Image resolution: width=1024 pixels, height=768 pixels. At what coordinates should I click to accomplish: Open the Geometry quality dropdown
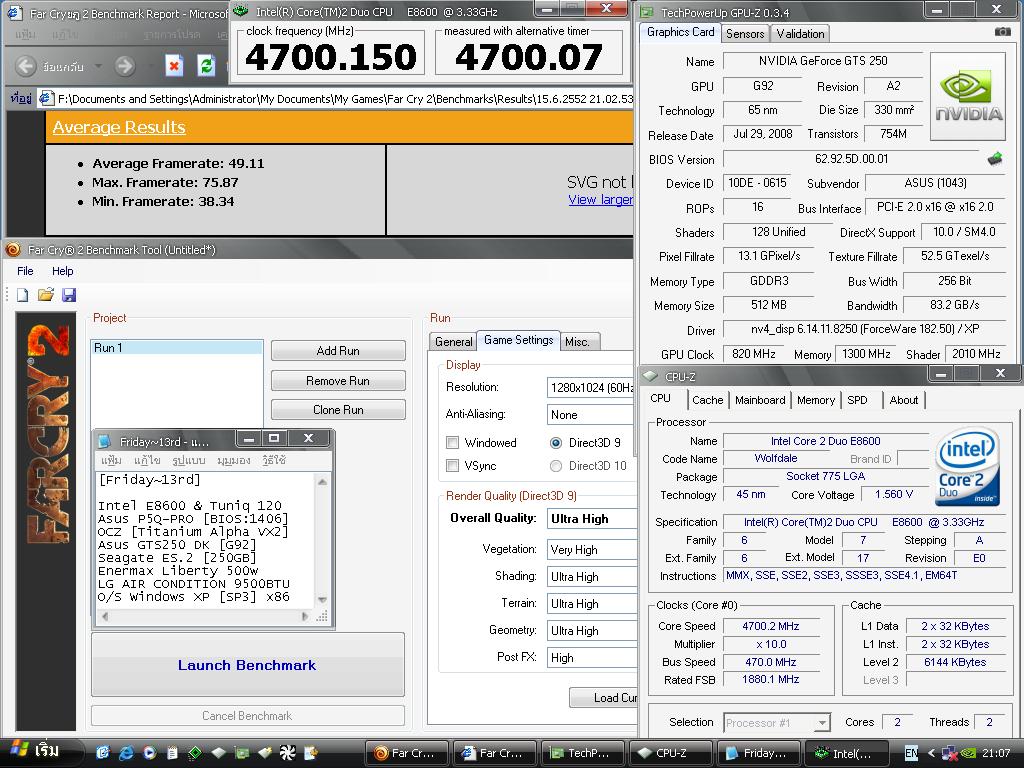pos(590,631)
